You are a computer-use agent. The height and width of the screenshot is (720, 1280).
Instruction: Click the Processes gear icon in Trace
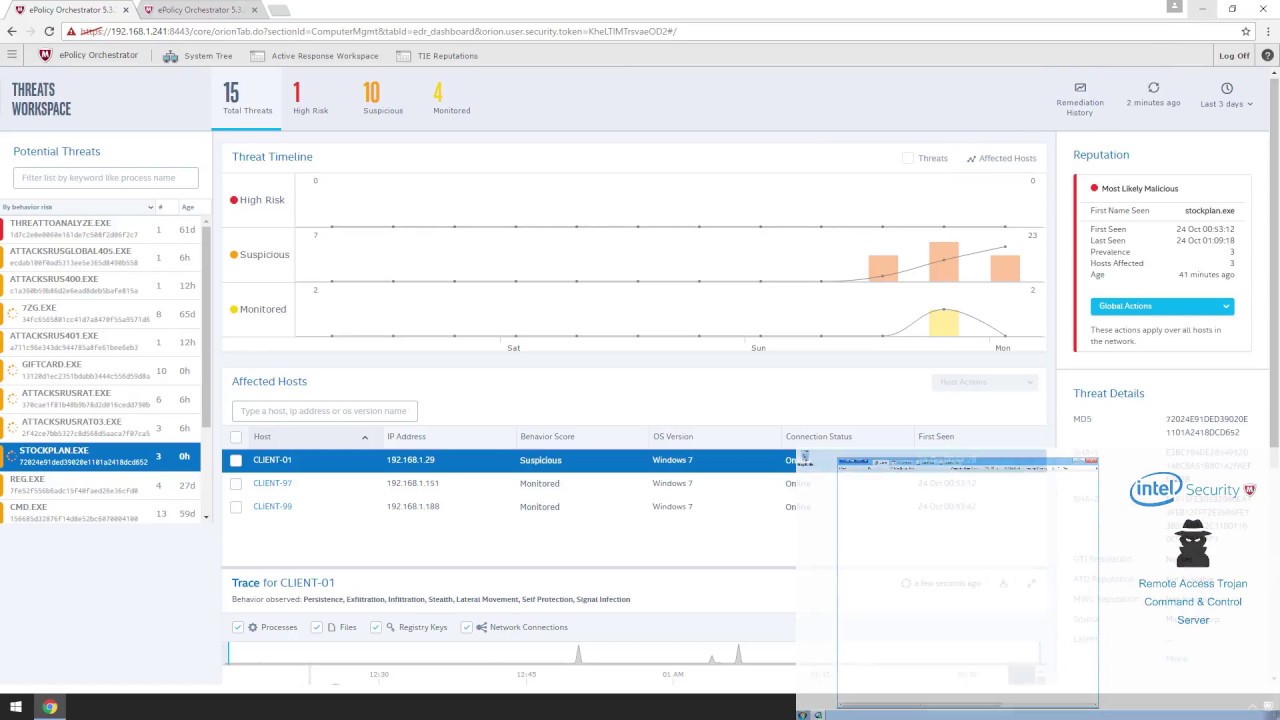tap(253, 627)
